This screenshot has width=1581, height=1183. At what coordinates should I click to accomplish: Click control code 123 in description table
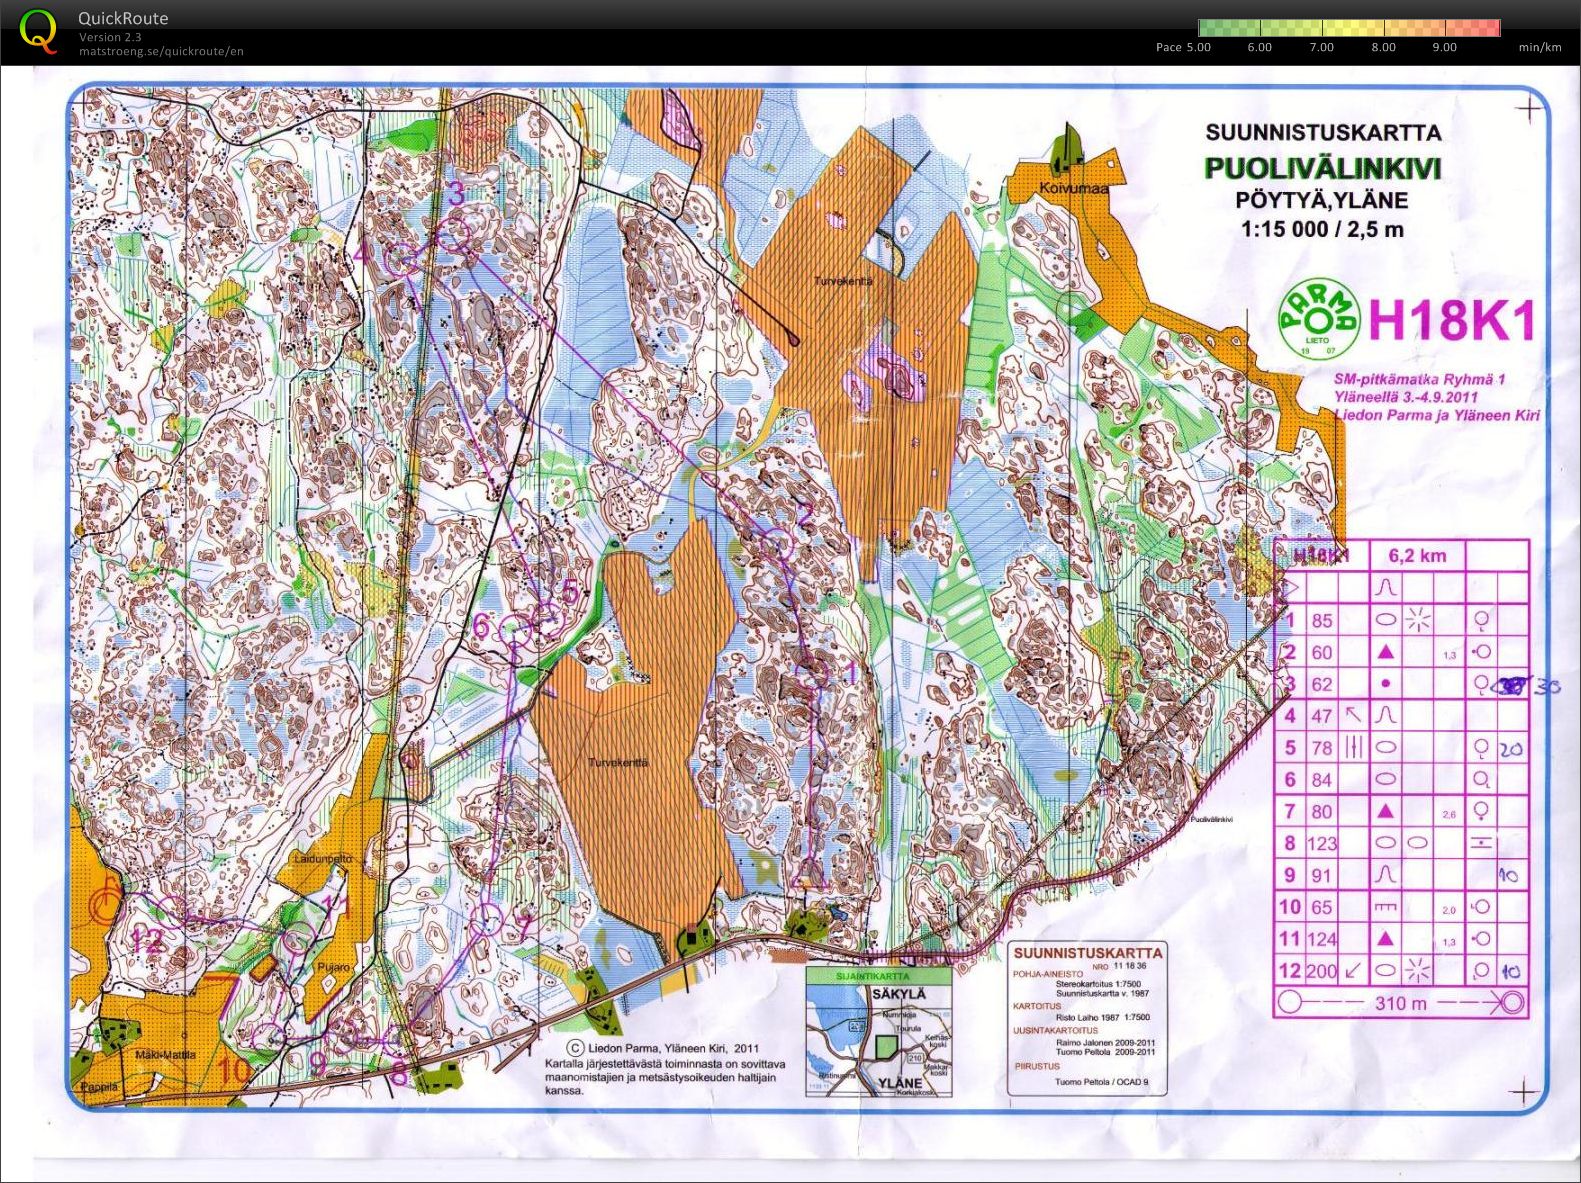coord(1323,843)
